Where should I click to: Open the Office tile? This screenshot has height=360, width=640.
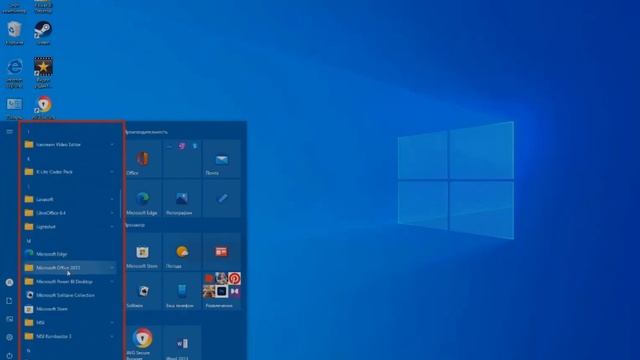(x=144, y=159)
